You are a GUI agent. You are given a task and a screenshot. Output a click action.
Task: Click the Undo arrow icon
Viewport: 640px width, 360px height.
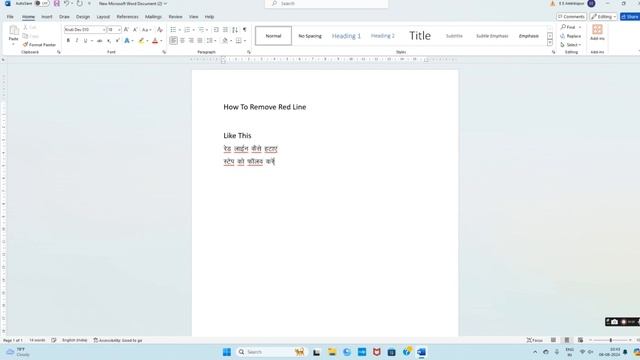coord(66,3)
